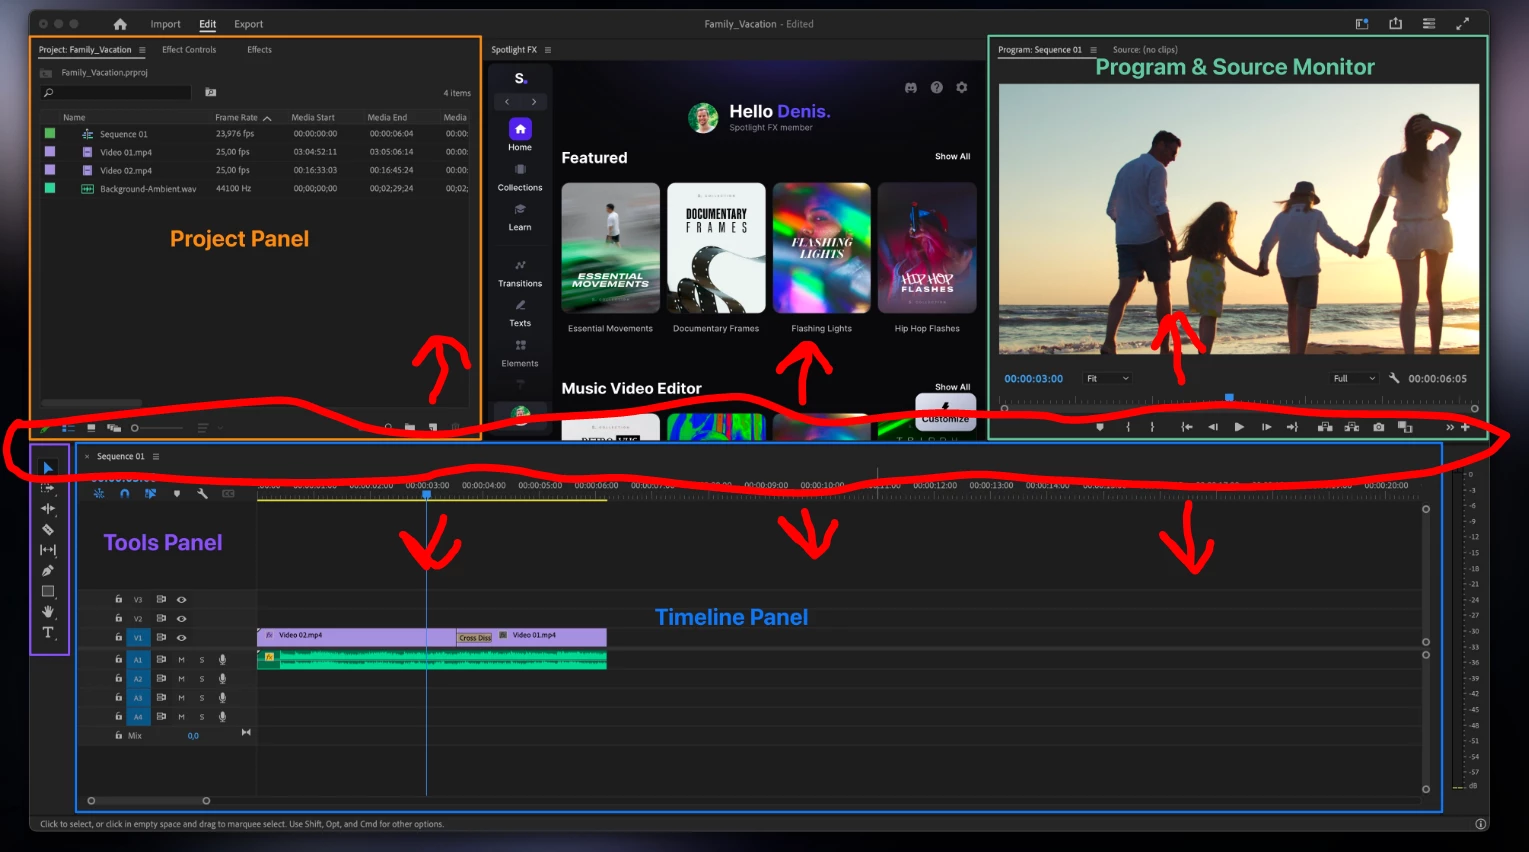Select the Hand tool
Screen dimensions: 1529x852
point(47,611)
